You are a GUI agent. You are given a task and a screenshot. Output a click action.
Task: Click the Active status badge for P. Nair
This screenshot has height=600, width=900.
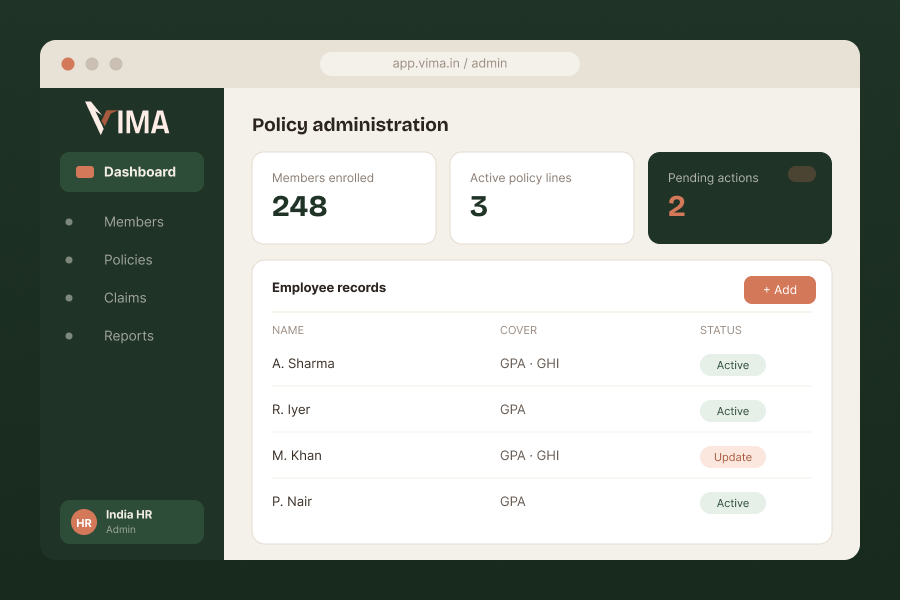(x=732, y=503)
